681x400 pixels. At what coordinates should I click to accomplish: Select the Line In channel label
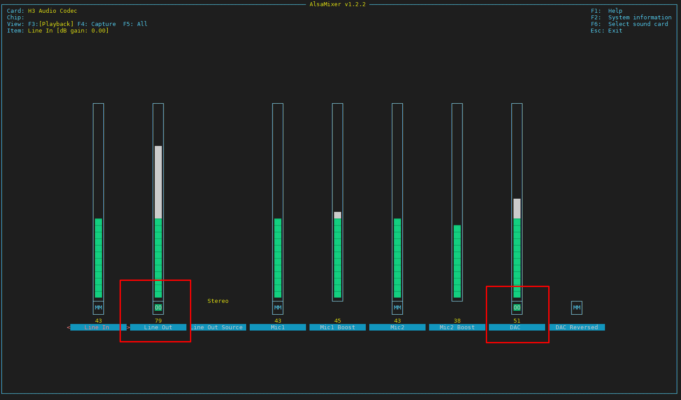99,327
